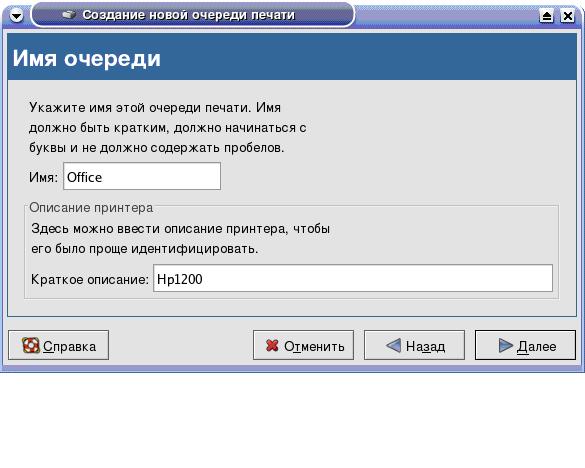
Task: Proceed with the Далее button
Action: tap(525, 345)
